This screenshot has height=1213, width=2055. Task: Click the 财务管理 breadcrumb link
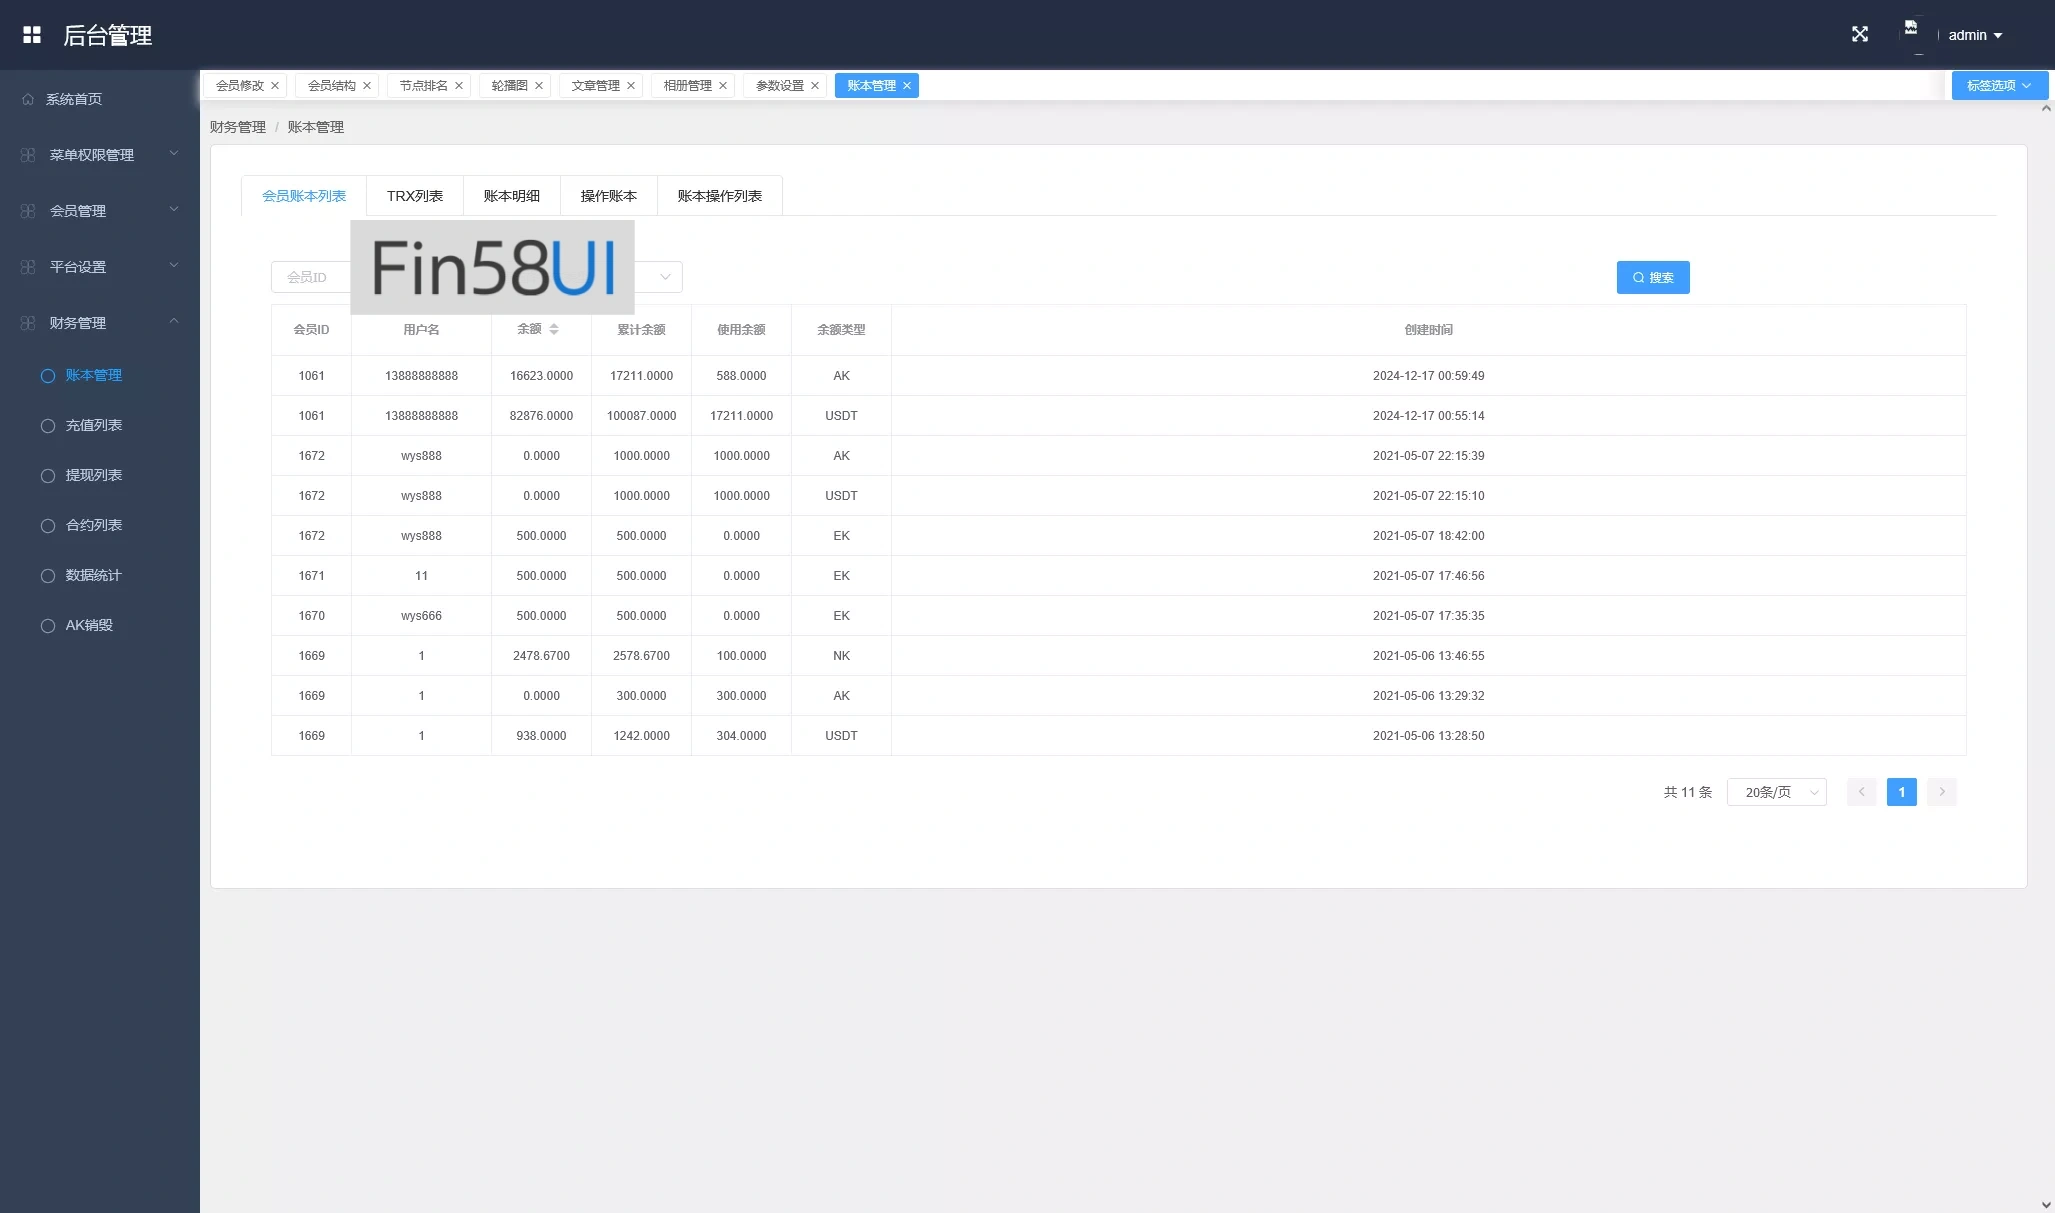click(x=238, y=127)
